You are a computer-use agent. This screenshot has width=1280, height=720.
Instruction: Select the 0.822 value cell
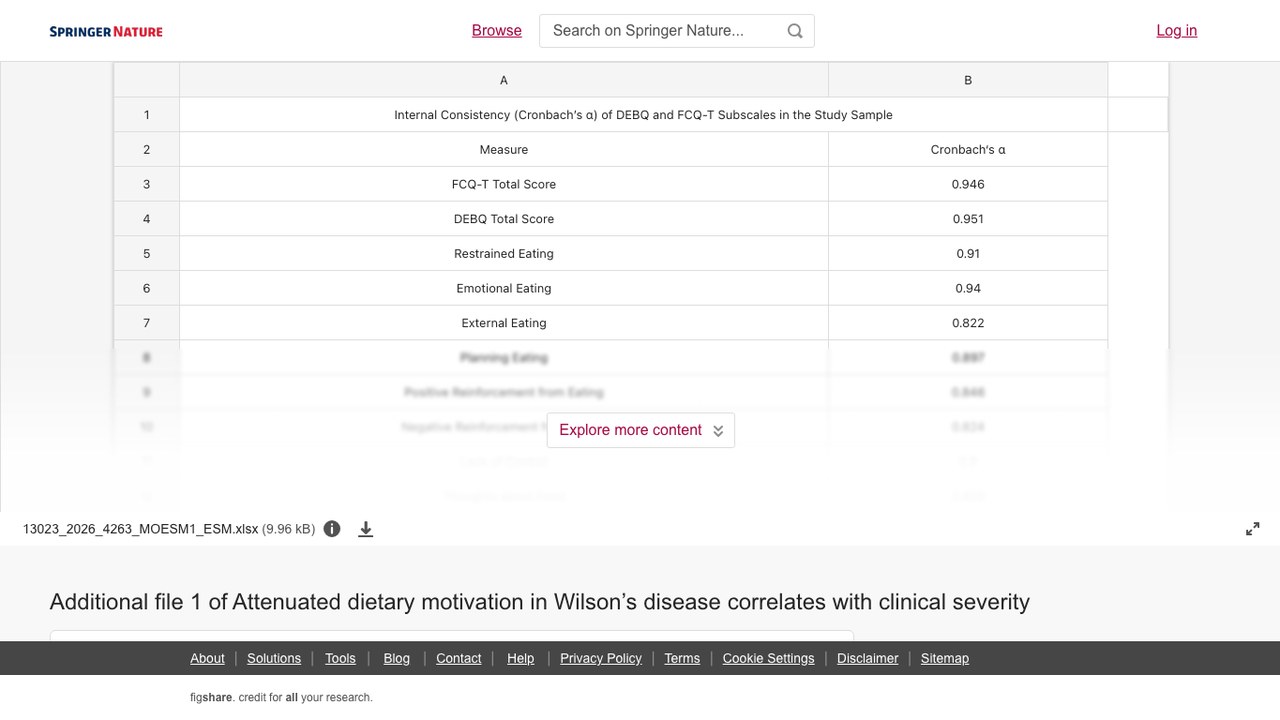(x=968, y=323)
